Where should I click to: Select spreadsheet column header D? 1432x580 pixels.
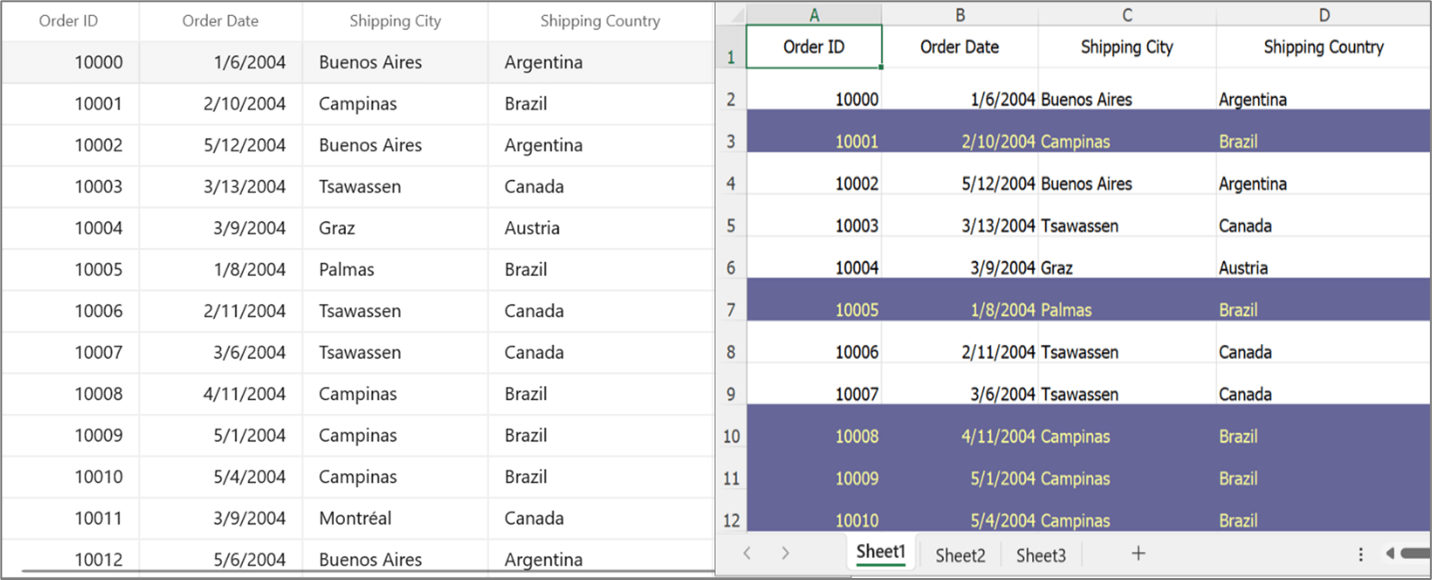click(x=1323, y=15)
